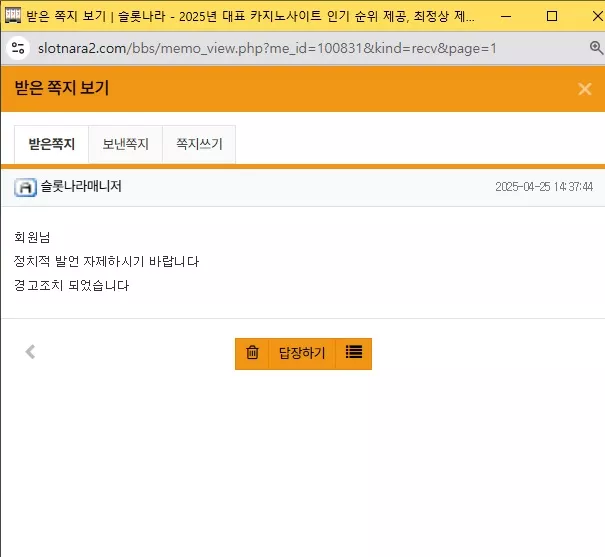Maximize the browser popup window

[552, 16]
